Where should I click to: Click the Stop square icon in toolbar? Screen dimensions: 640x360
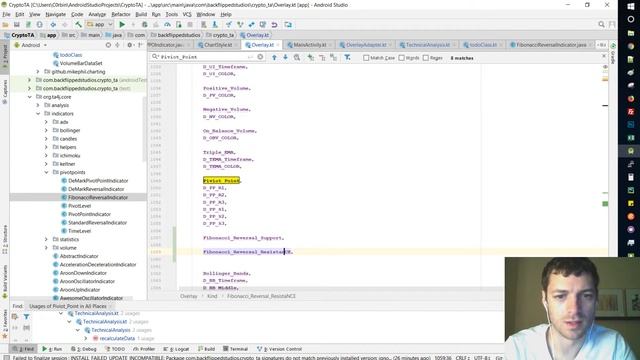coord(190,24)
